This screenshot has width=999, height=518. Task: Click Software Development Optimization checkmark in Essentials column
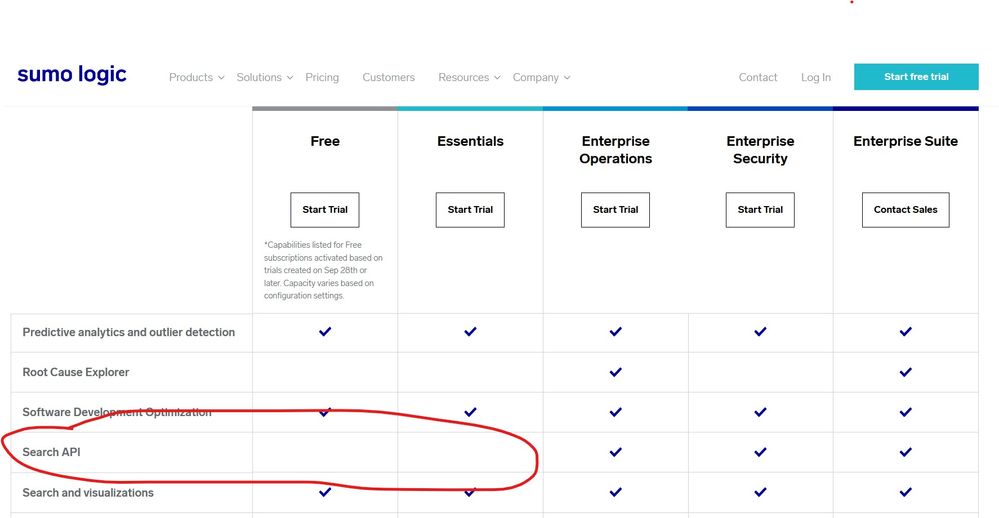point(470,412)
